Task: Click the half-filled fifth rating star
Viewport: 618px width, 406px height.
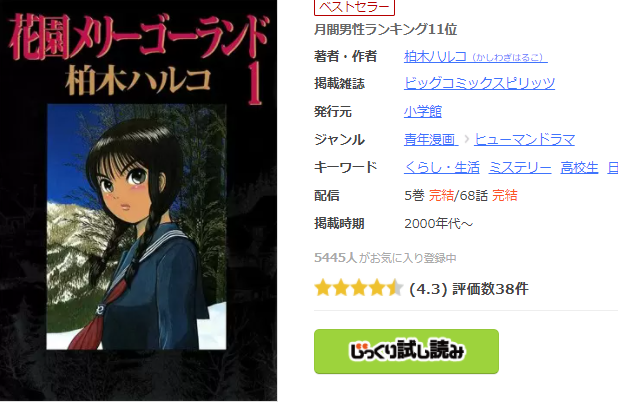Action: click(x=395, y=288)
